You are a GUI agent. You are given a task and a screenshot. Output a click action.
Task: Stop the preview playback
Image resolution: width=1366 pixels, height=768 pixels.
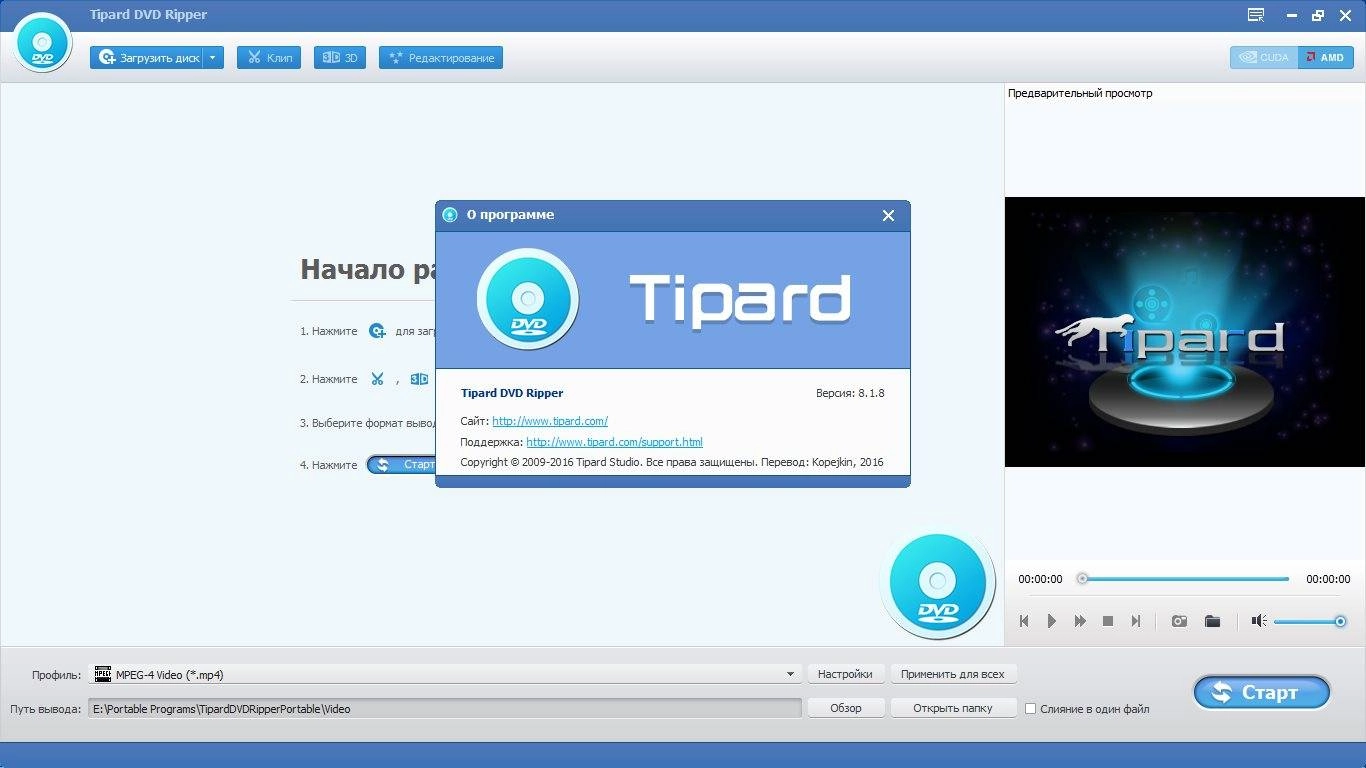(1108, 621)
